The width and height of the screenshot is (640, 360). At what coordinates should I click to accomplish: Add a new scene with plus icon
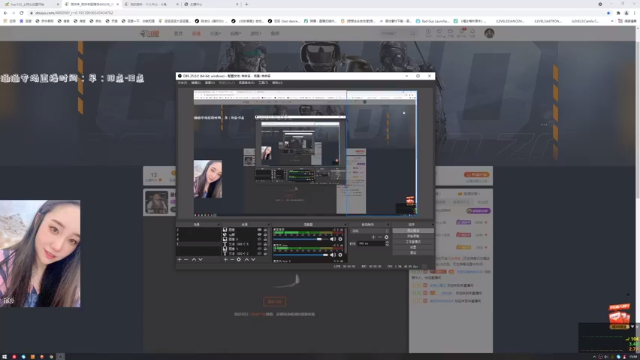180,260
